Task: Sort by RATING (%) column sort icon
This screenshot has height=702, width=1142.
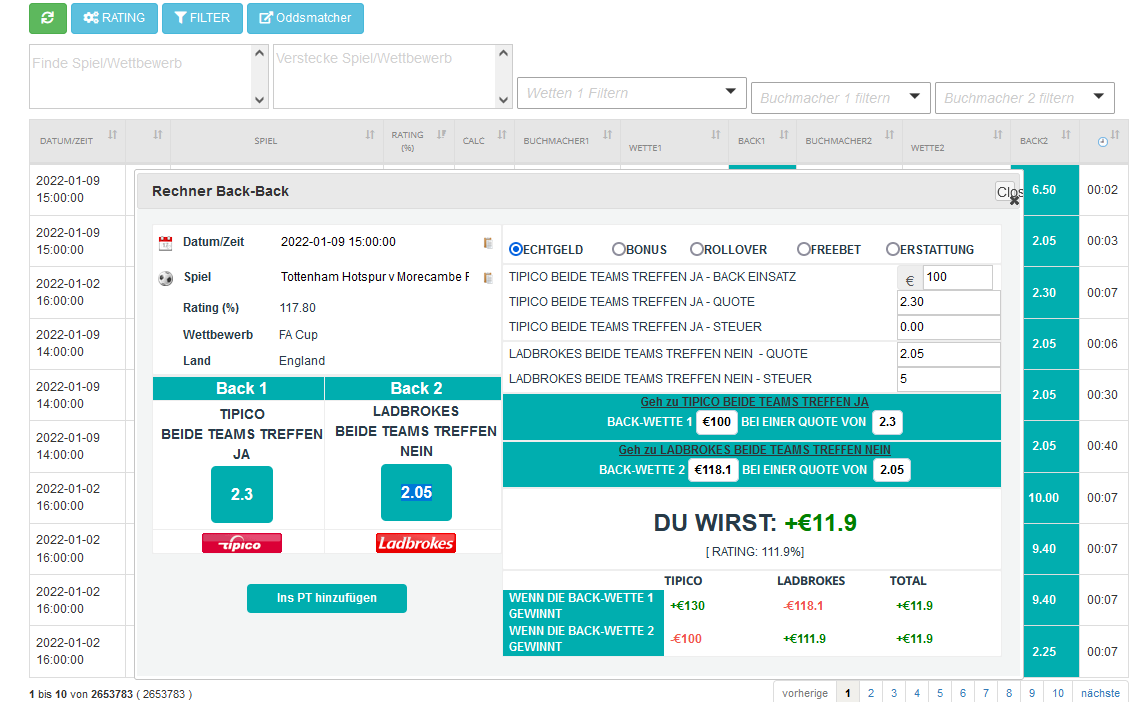Action: tap(441, 135)
